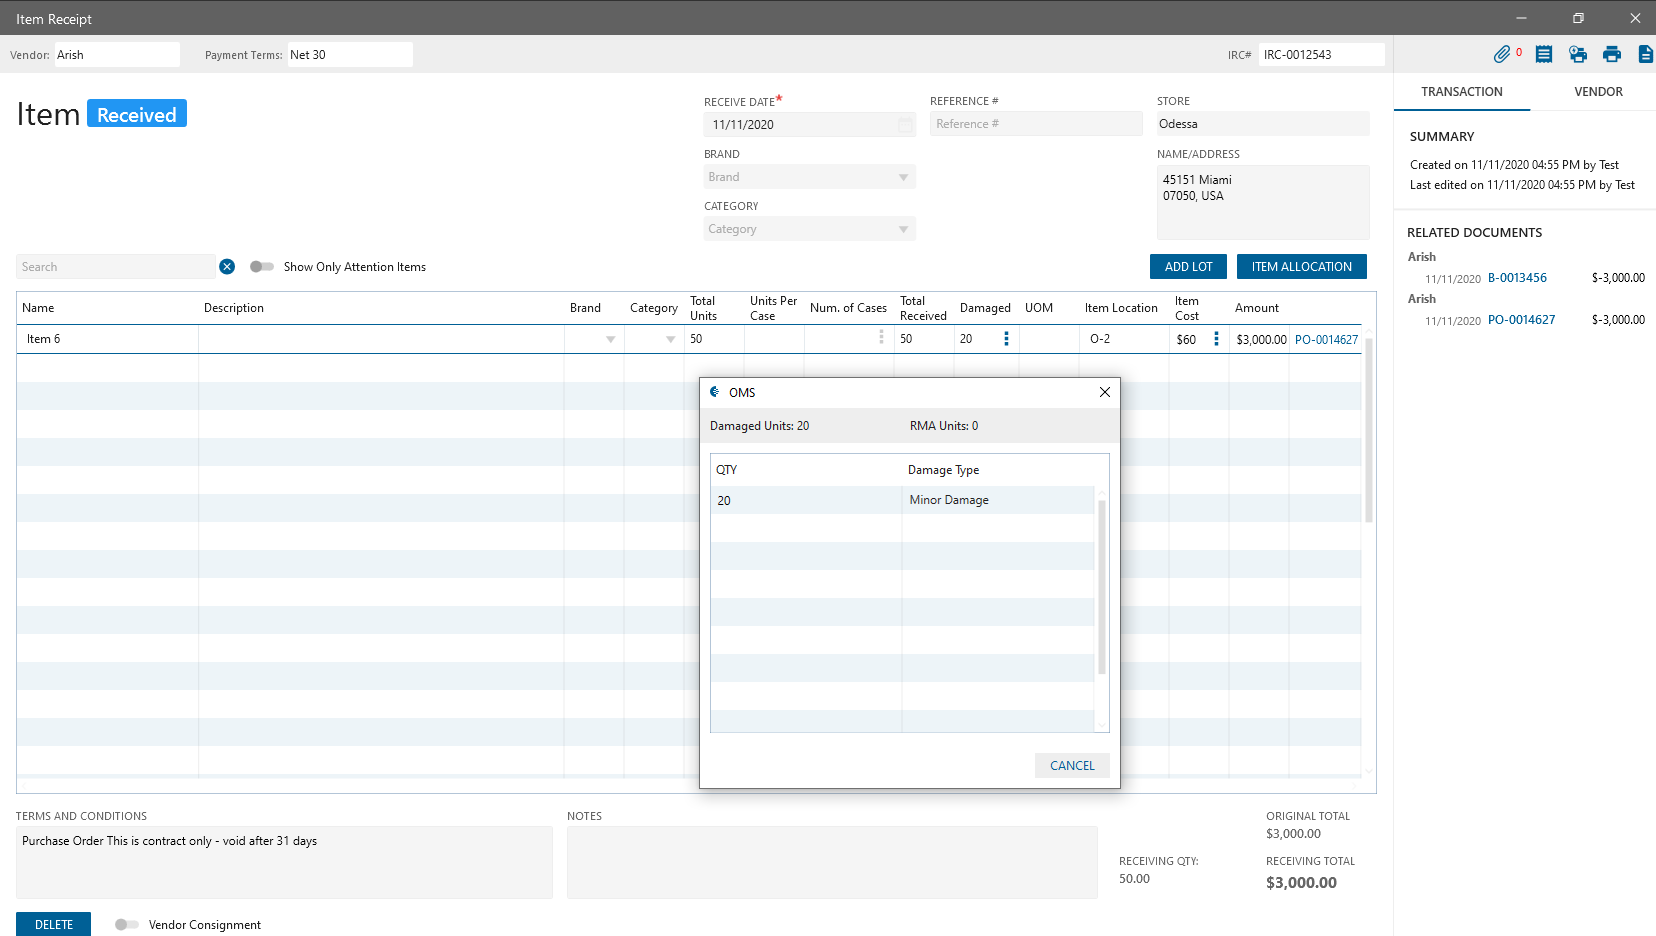Click the receipt list icon in toolbar

tap(1544, 55)
